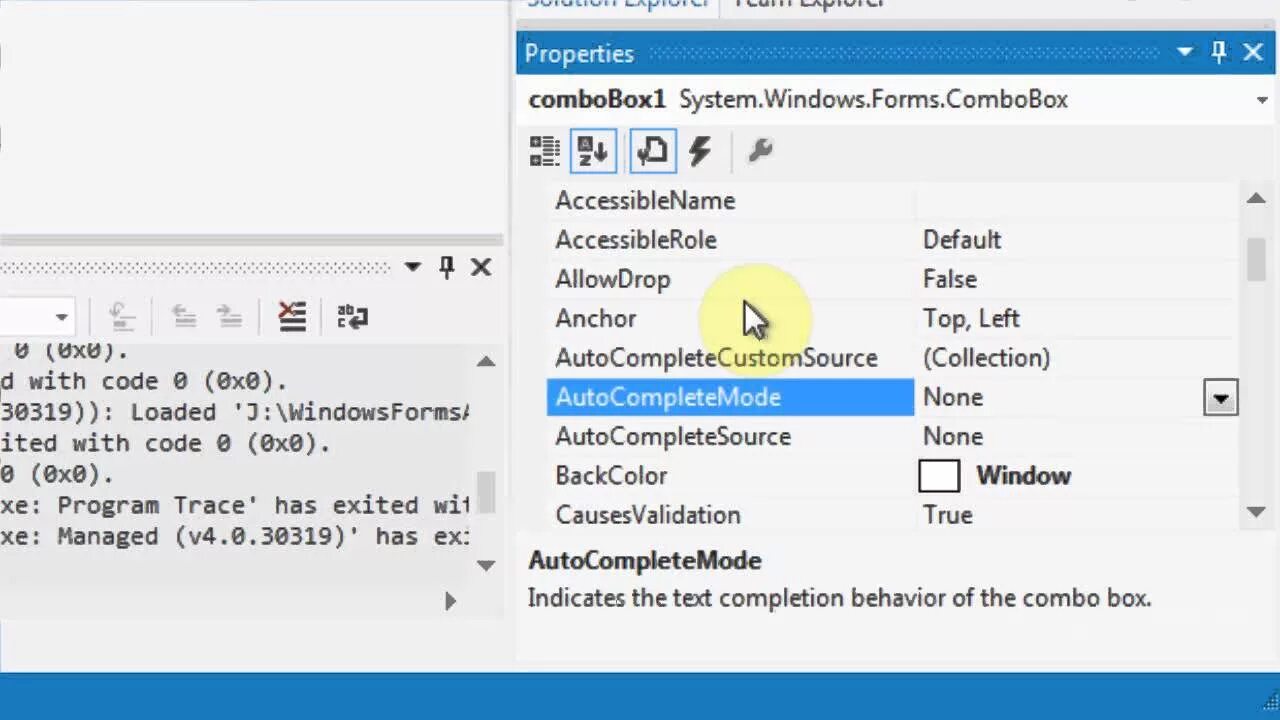Image resolution: width=1280 pixels, height=720 pixels.
Task: Open the comboBox1 object selector dropdown
Action: point(1261,100)
